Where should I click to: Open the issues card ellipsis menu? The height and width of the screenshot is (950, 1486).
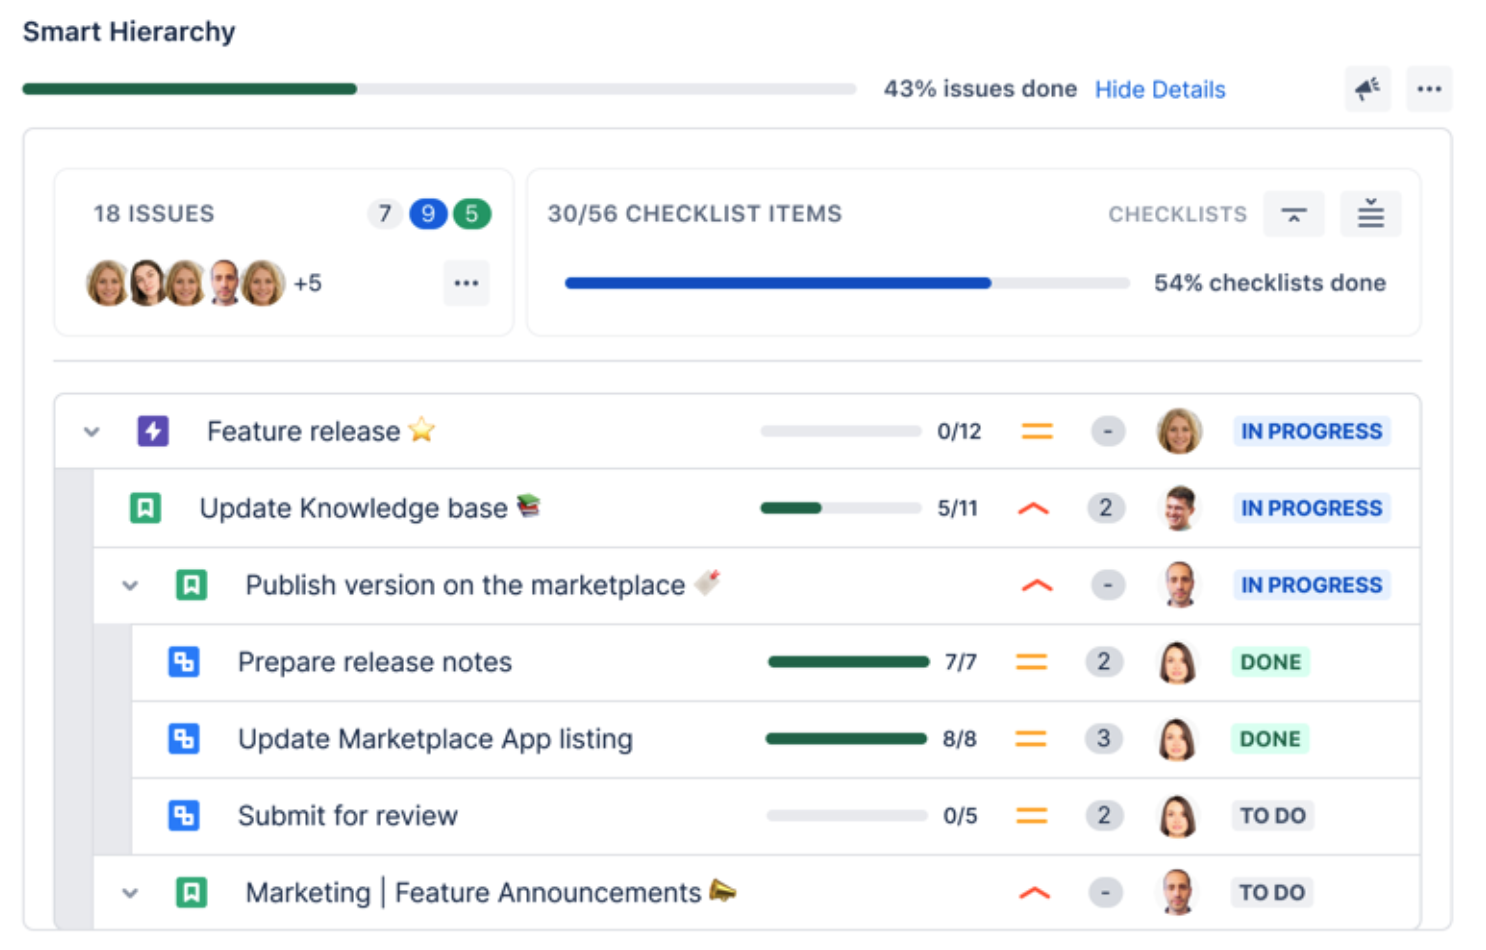point(466,283)
